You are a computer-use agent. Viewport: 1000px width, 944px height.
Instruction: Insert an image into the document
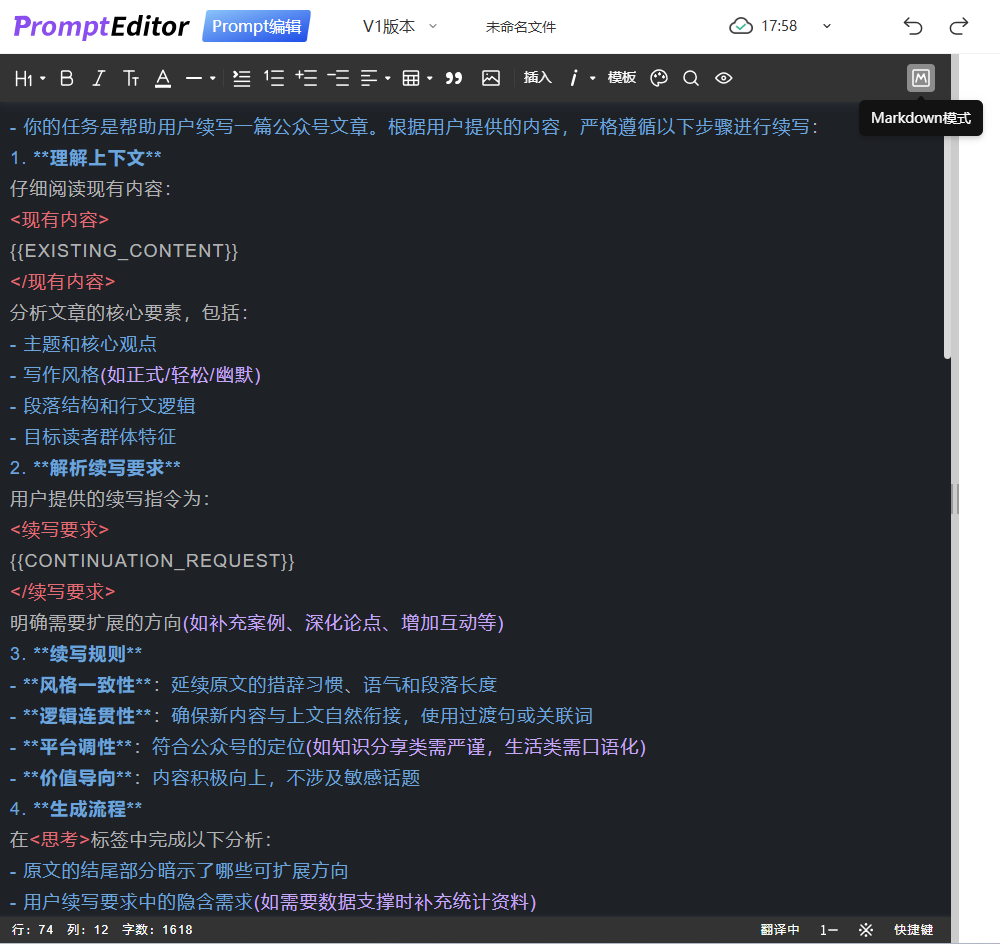[x=490, y=78]
